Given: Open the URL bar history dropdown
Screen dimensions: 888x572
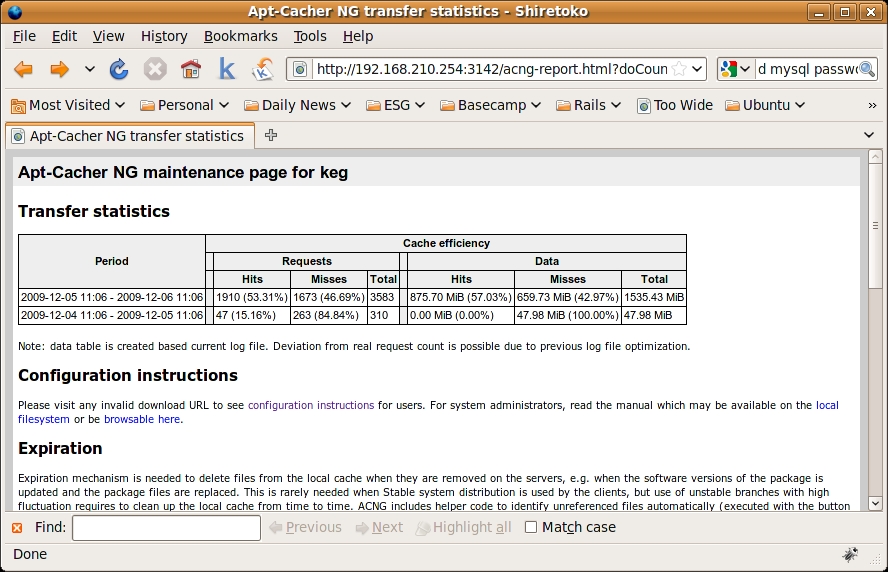Looking at the screenshot, I should 697,69.
